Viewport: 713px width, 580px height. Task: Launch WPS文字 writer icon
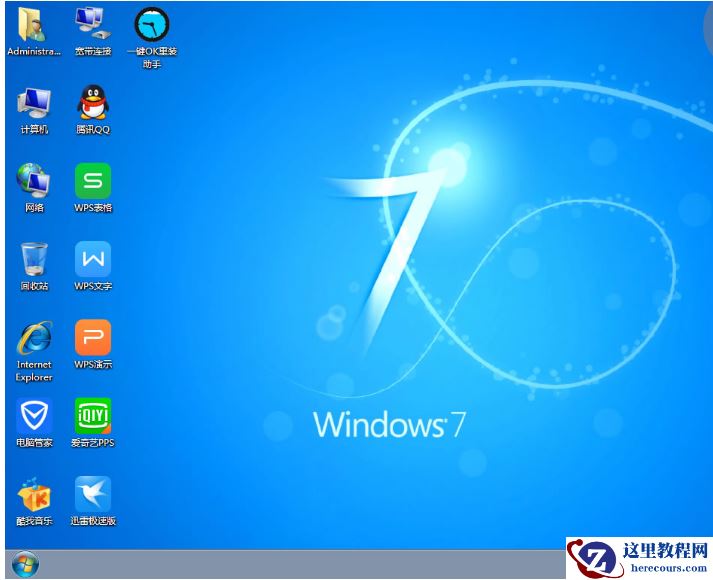click(x=93, y=259)
